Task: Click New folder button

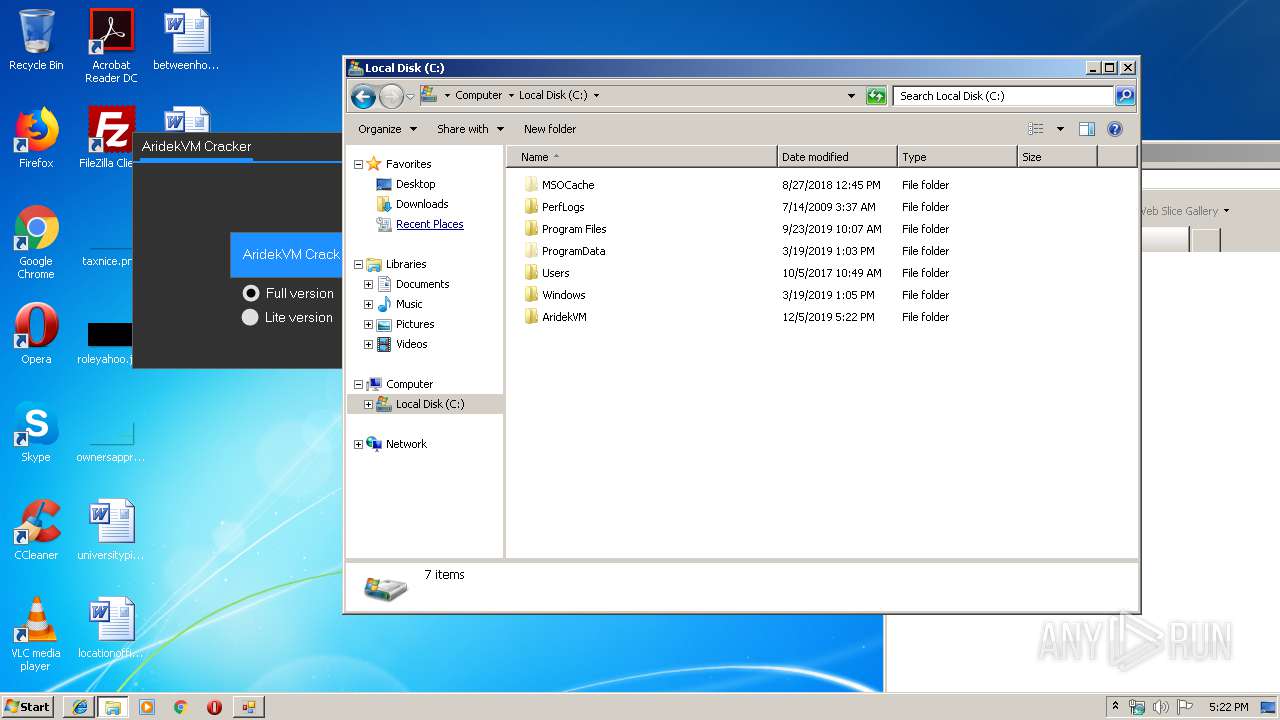Action: tap(550, 129)
